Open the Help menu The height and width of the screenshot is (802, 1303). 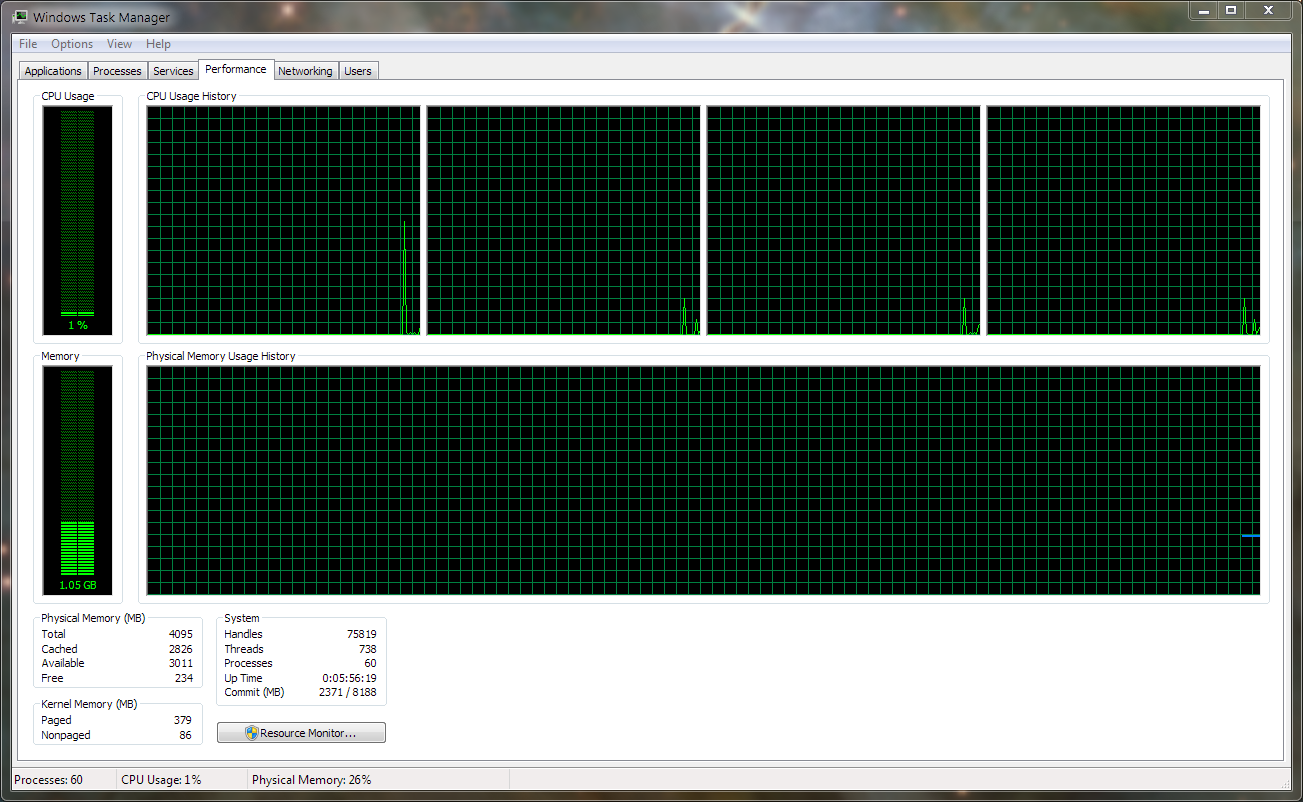[158, 44]
